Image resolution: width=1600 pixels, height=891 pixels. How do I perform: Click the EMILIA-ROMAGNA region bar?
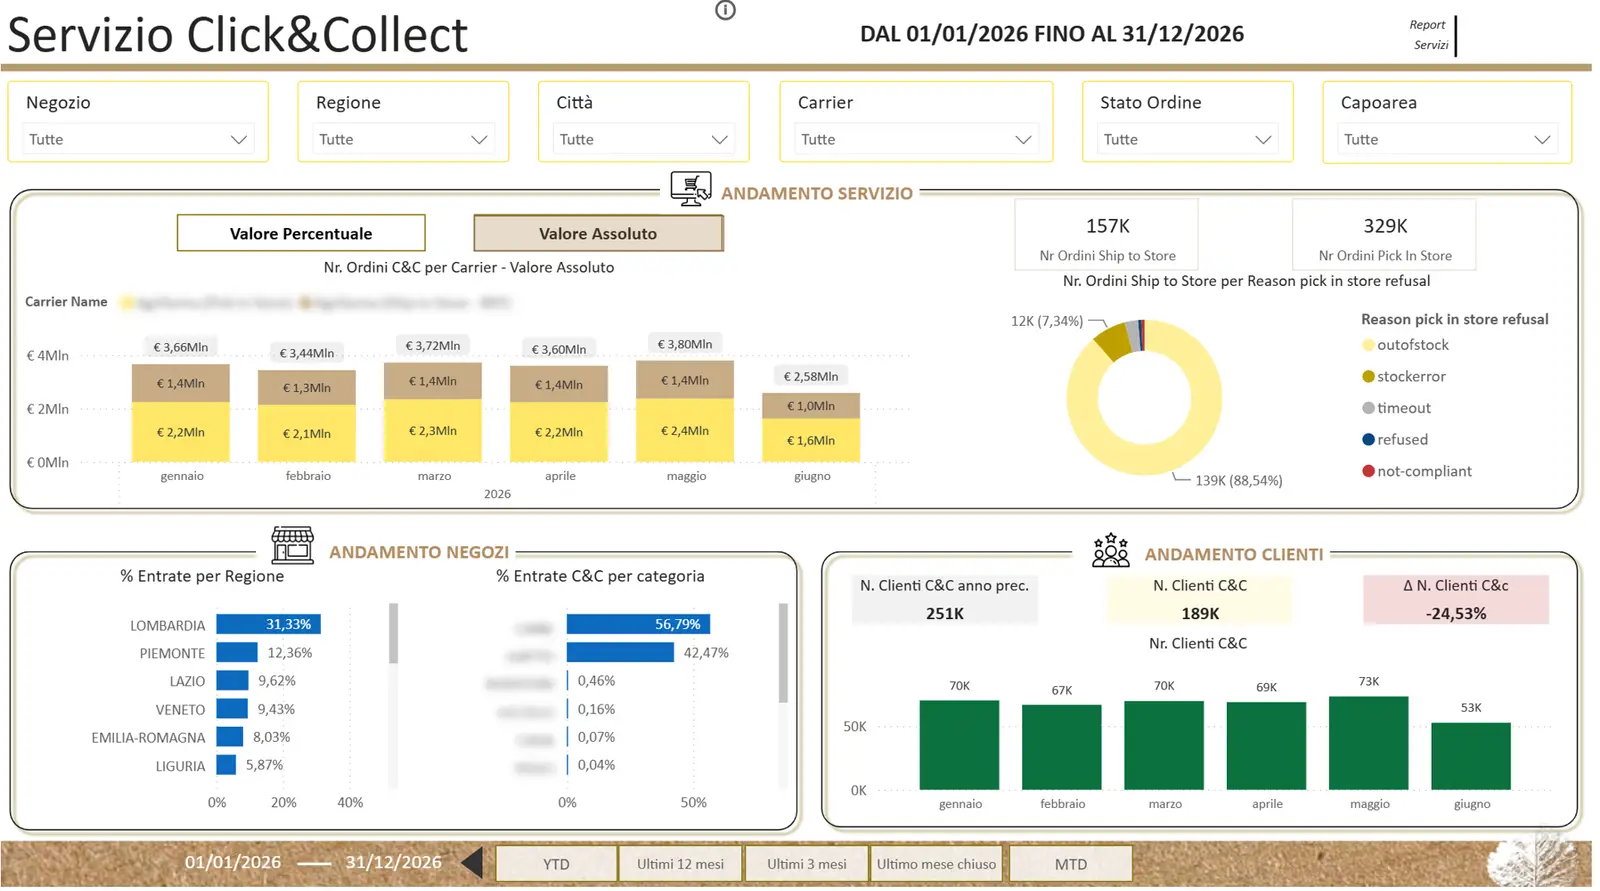(230, 736)
